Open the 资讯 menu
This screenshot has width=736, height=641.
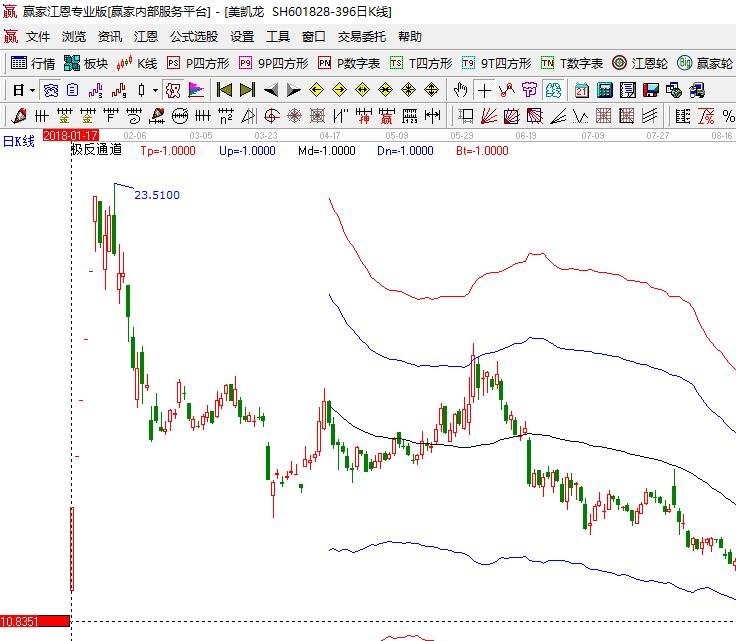pyautogui.click(x=110, y=37)
